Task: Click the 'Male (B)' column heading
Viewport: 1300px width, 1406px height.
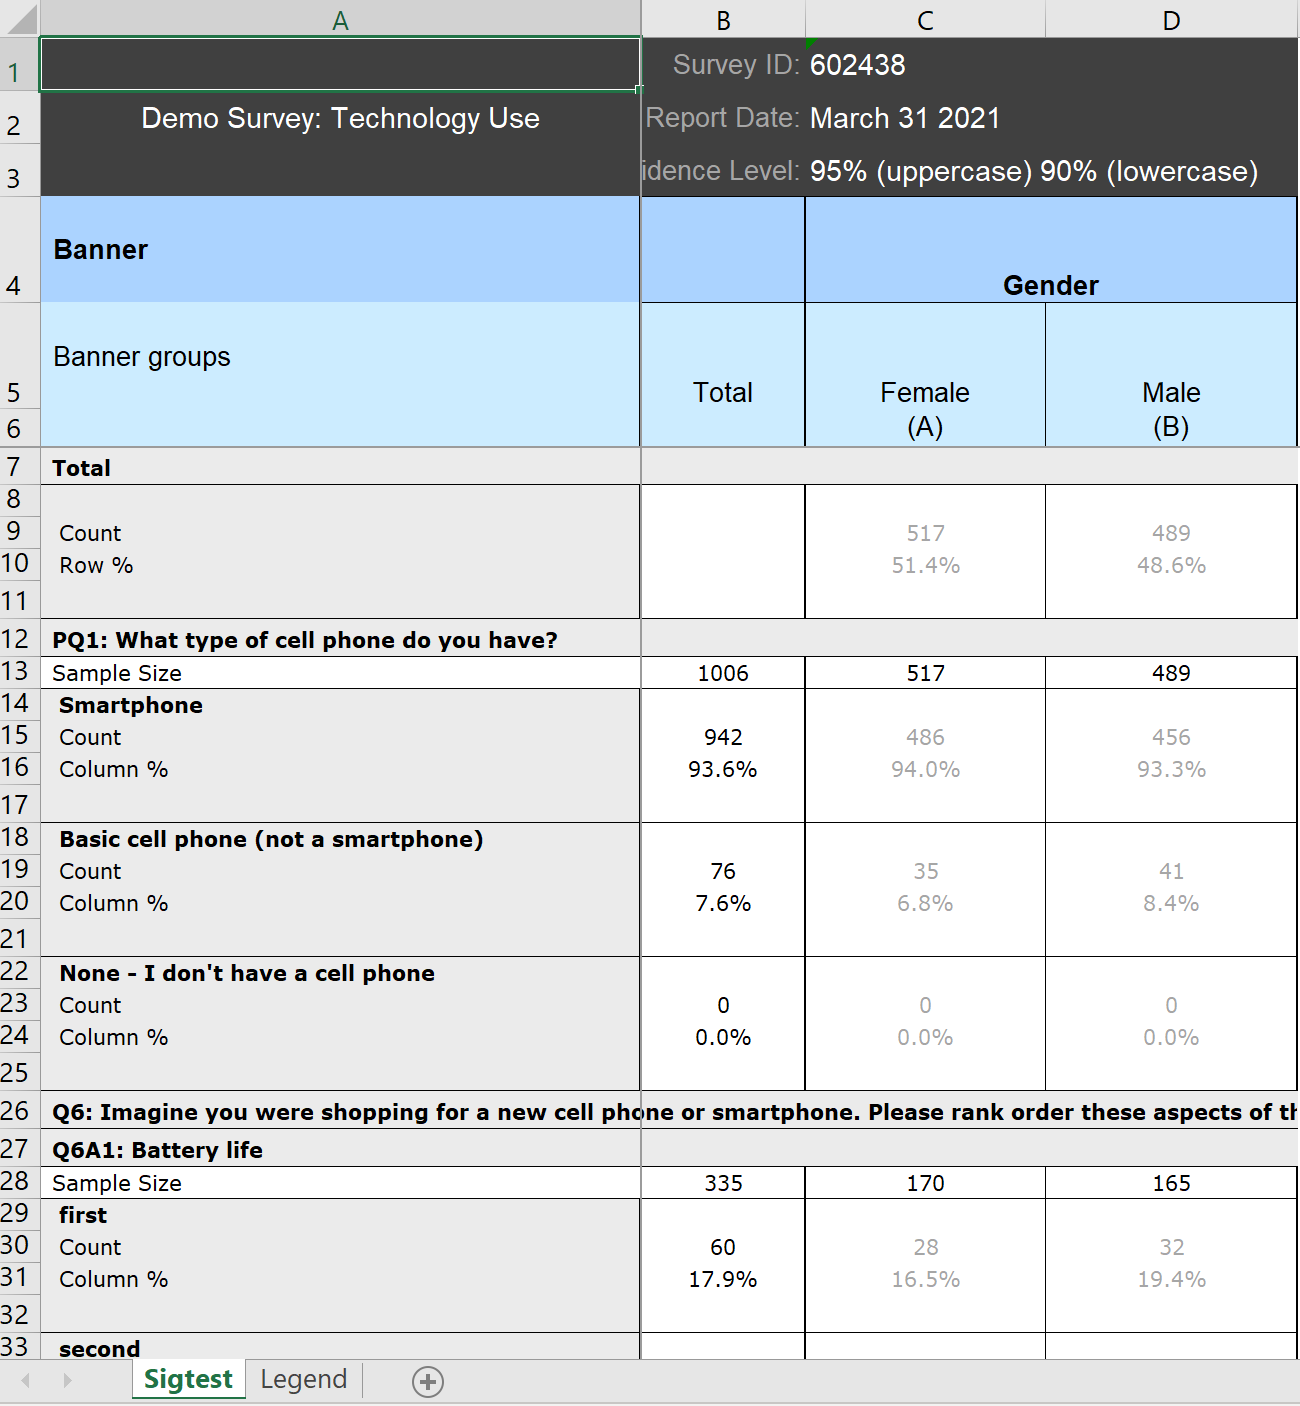Action: click(1171, 375)
